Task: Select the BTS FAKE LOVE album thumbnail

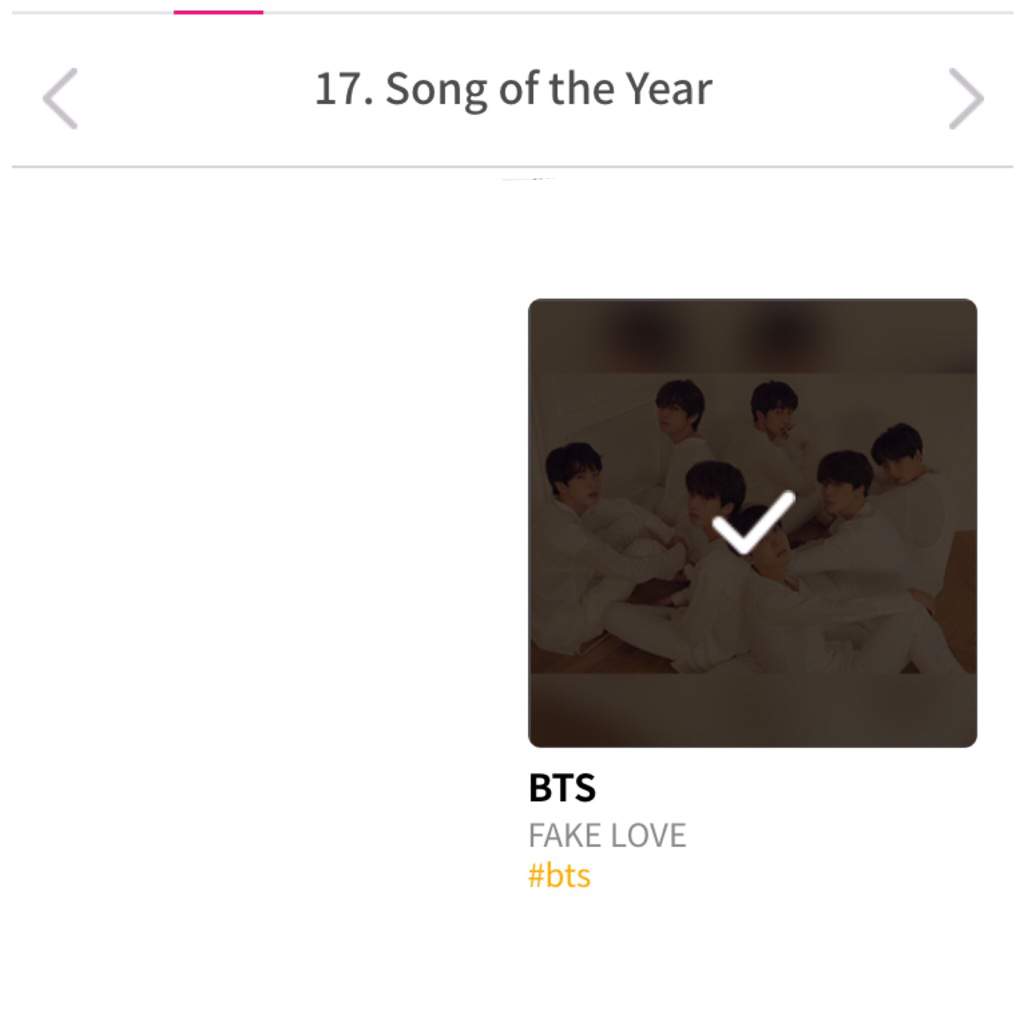Action: point(752,522)
